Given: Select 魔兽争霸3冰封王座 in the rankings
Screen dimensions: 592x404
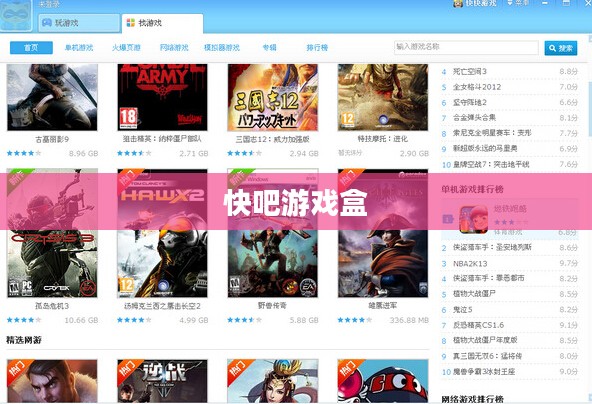Looking at the screenshot, I should click(484, 372).
